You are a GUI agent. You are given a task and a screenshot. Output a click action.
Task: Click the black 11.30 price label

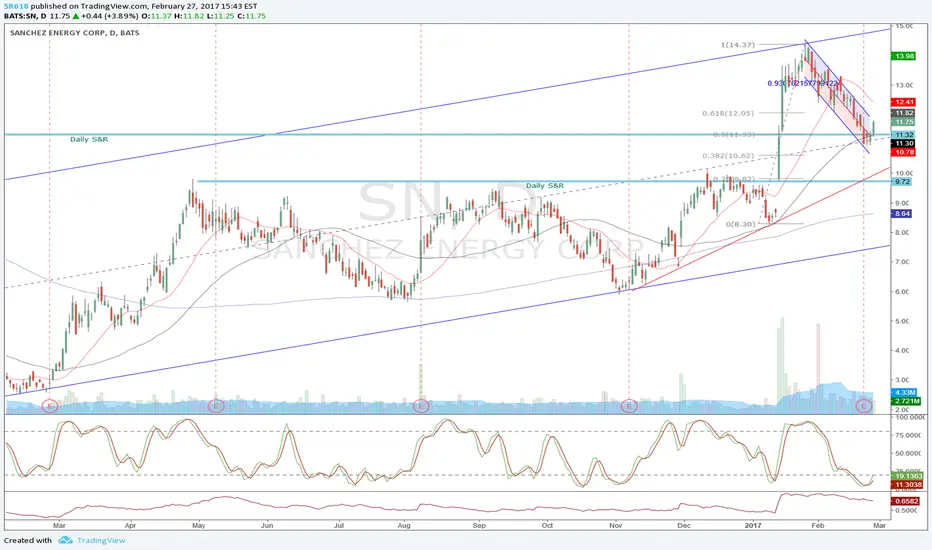click(904, 143)
